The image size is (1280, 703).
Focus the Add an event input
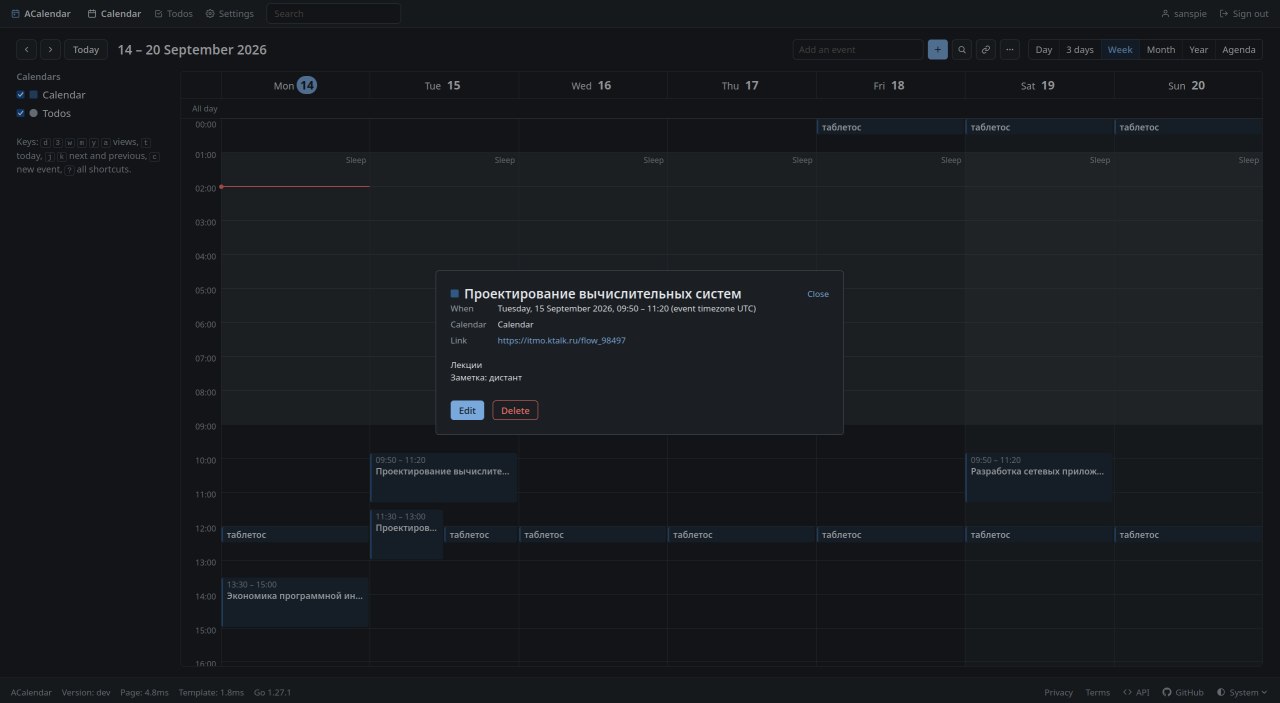(x=858, y=50)
